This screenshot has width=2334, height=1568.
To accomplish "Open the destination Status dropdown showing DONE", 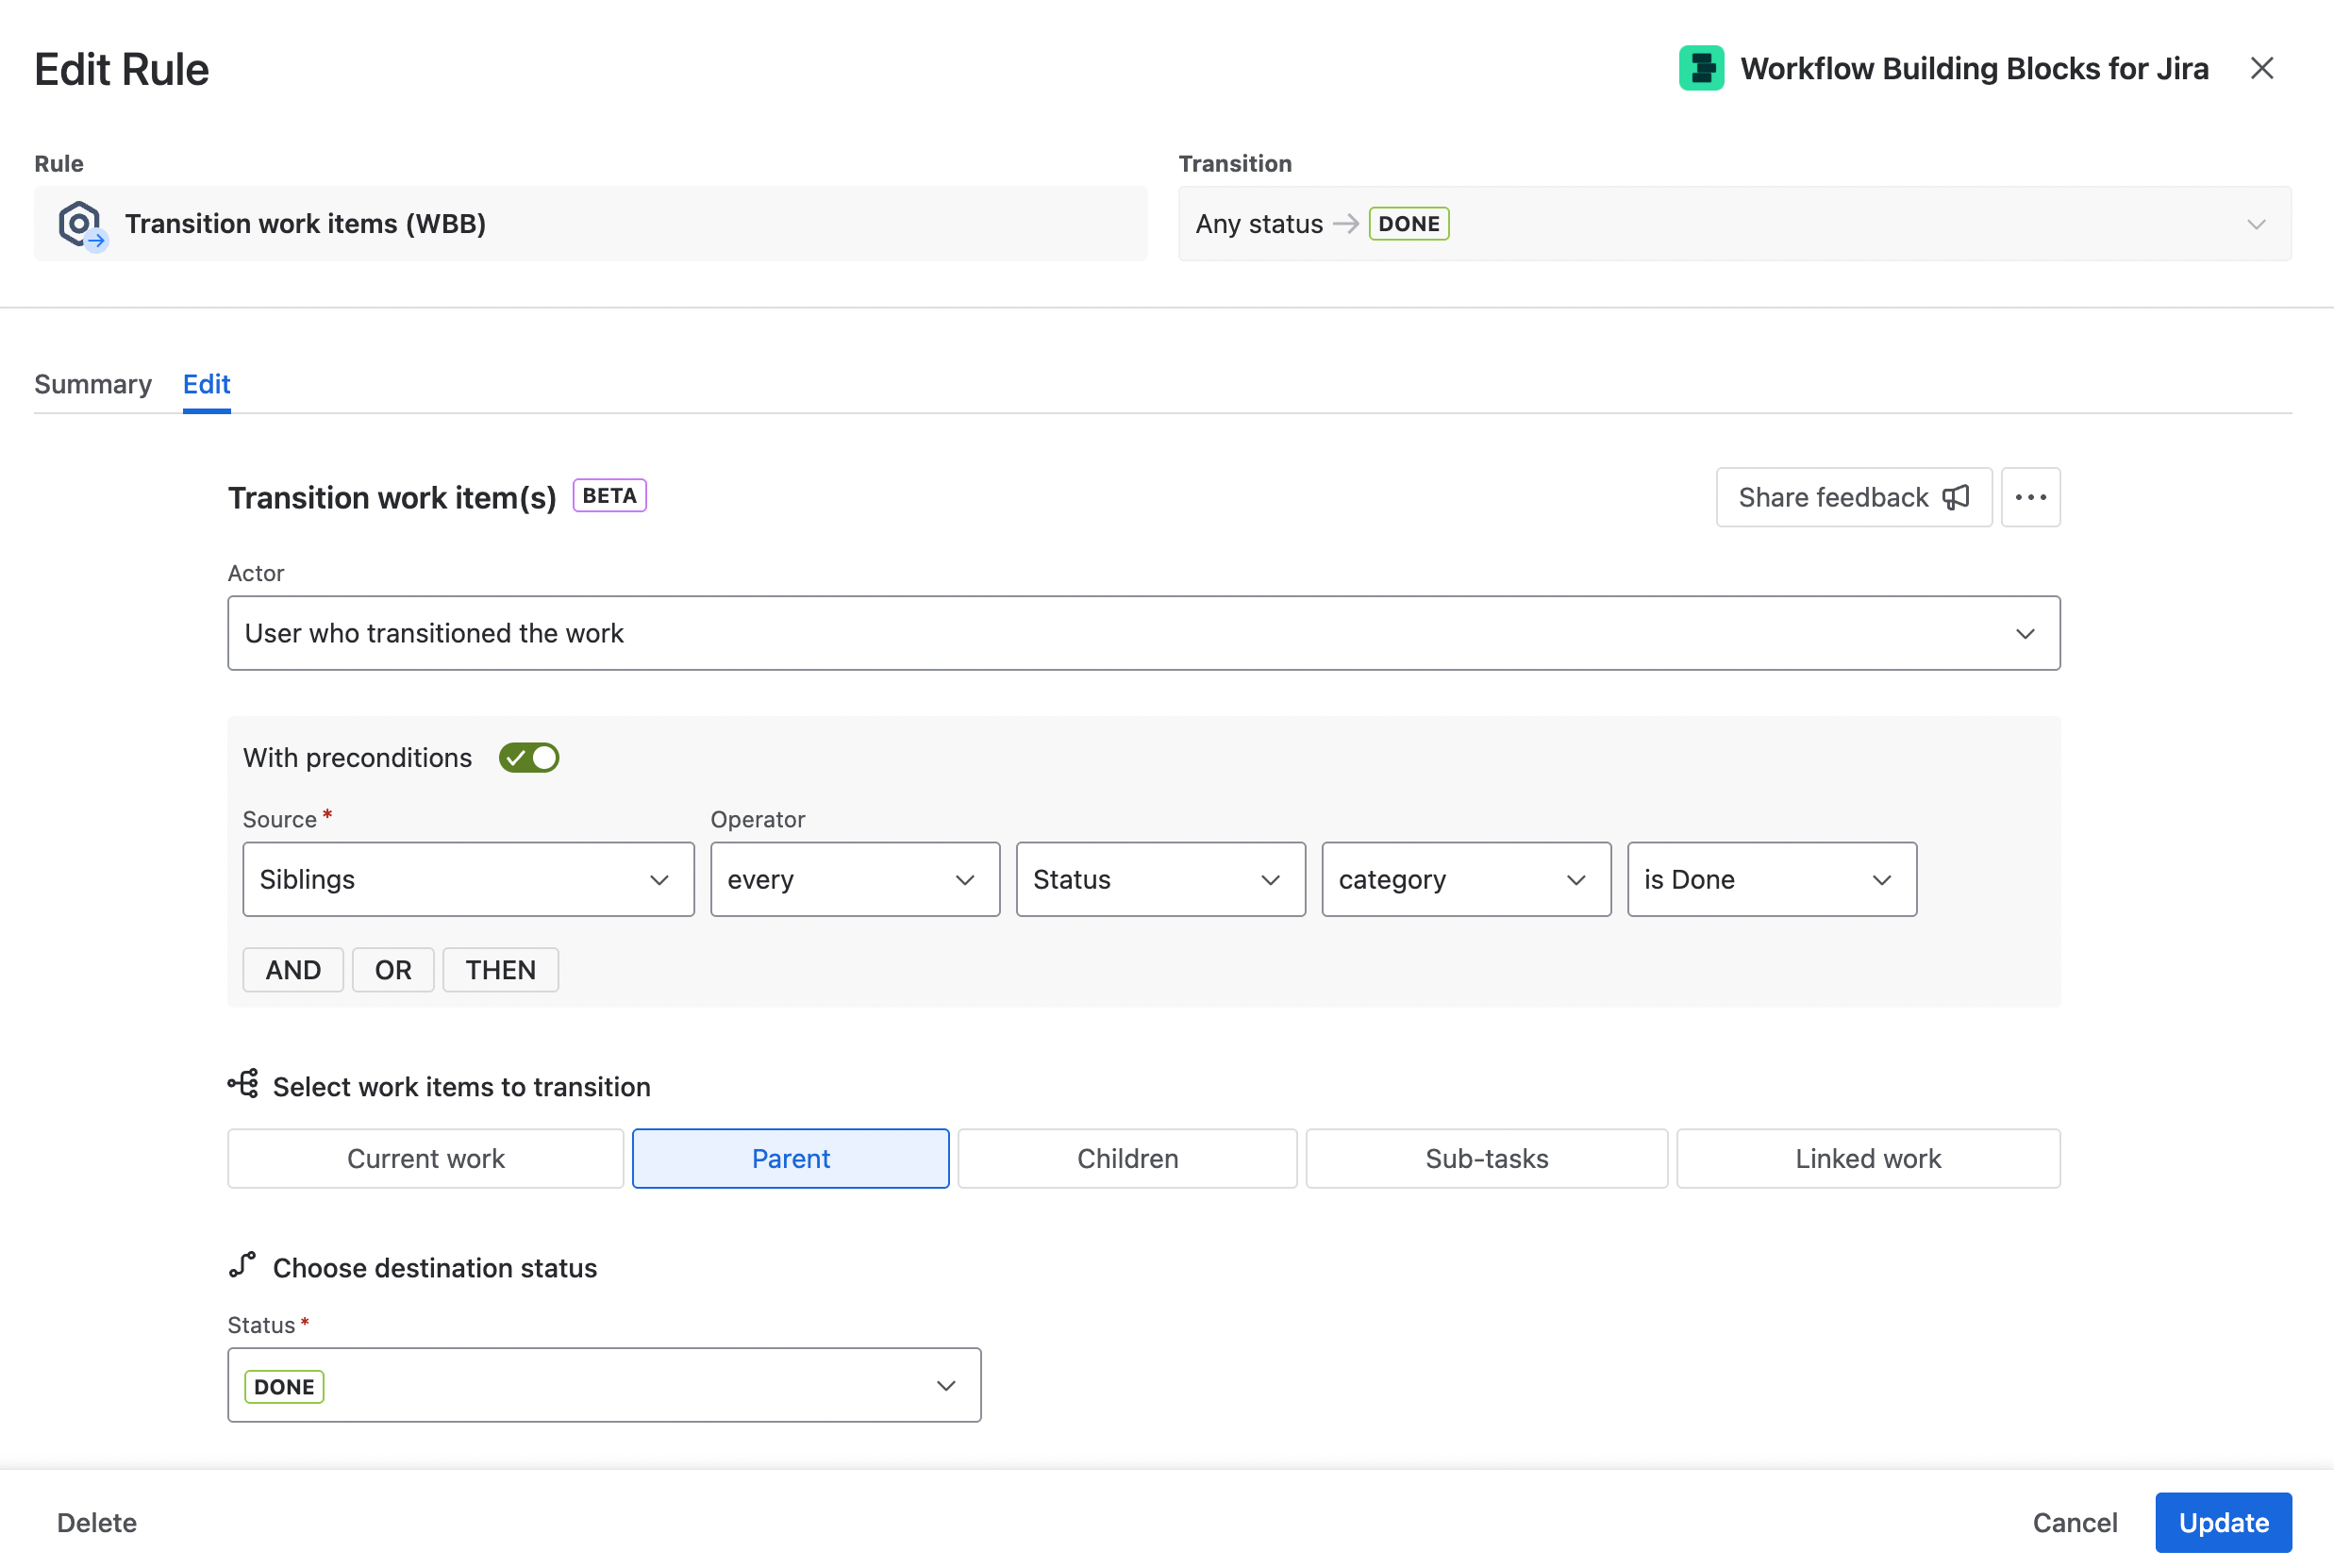I will pos(603,1385).
